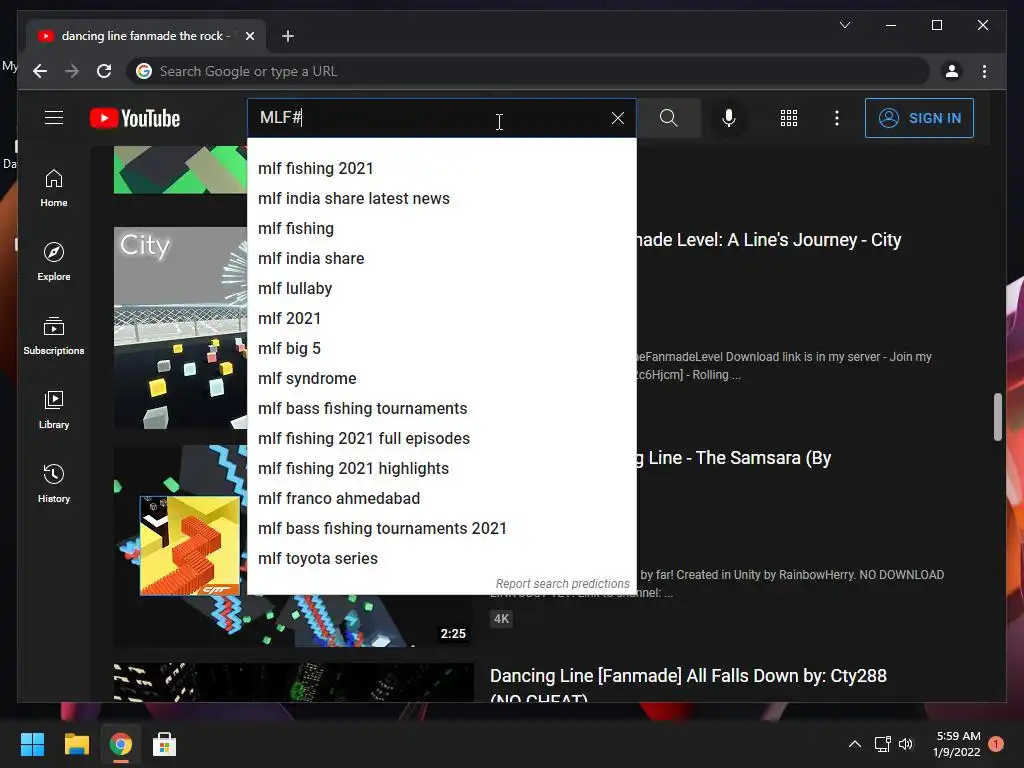Reload the page
The width and height of the screenshot is (1024, 768).
[104, 71]
